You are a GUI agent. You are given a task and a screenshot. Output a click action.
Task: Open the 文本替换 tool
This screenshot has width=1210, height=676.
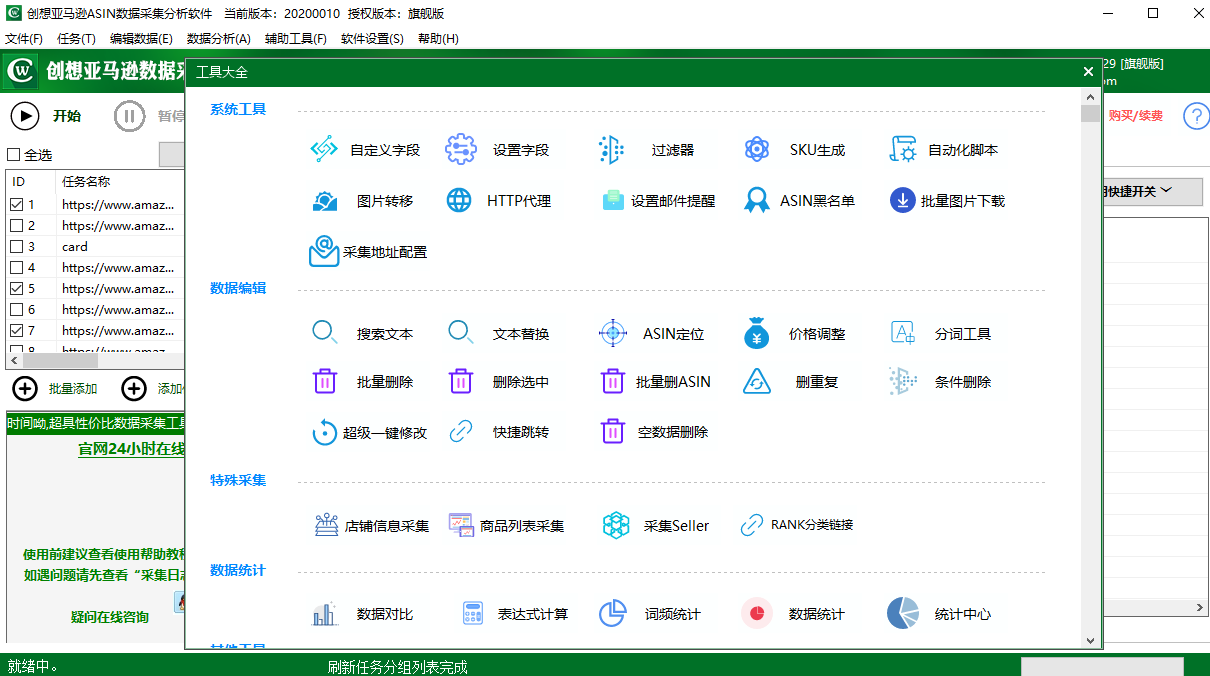[x=498, y=334]
